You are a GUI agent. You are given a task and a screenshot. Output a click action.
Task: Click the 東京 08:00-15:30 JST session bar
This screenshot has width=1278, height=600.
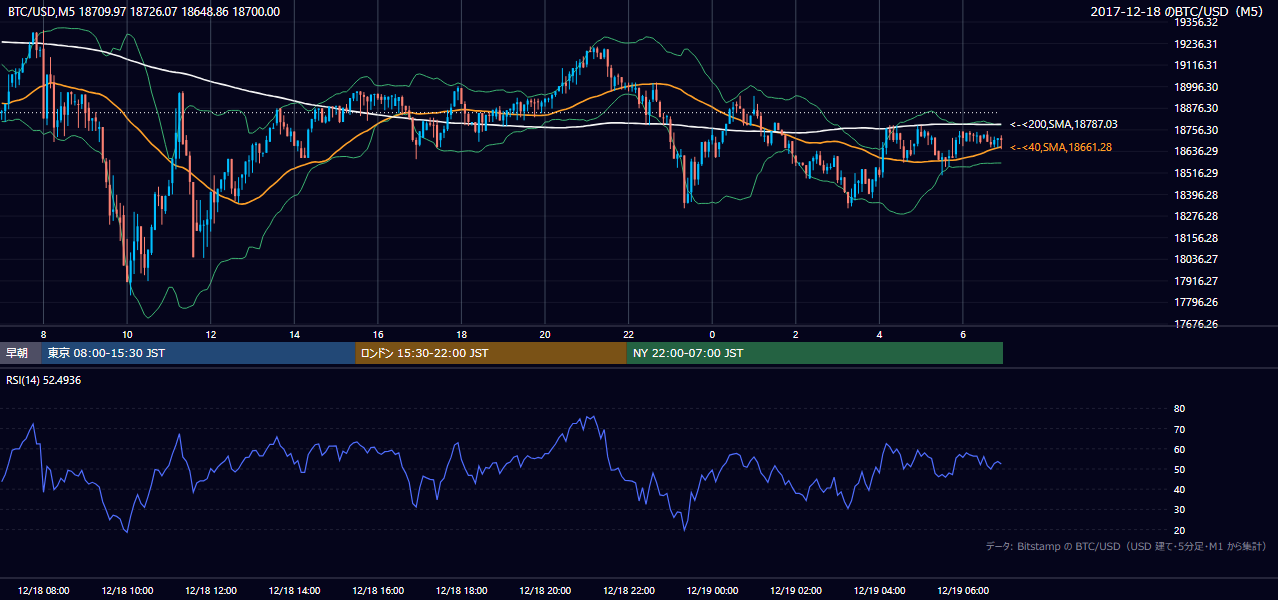click(198, 353)
